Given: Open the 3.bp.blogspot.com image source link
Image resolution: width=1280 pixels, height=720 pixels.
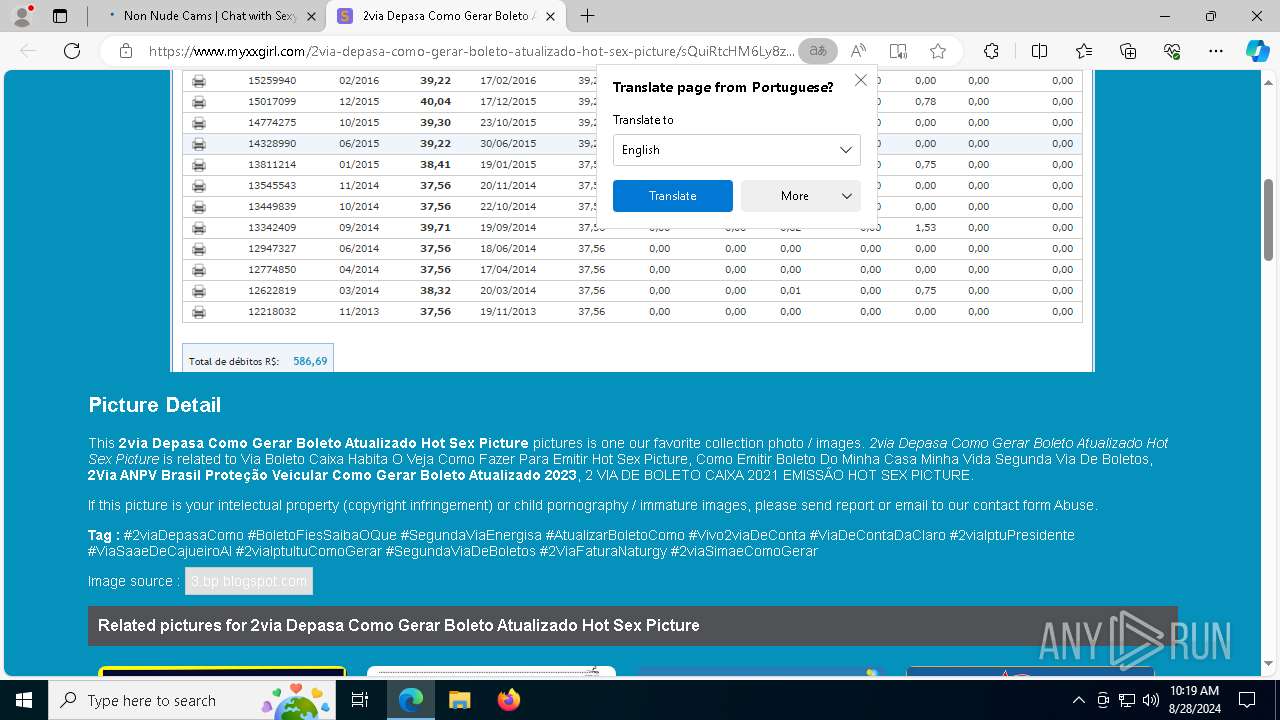Looking at the screenshot, I should pyautogui.click(x=249, y=581).
